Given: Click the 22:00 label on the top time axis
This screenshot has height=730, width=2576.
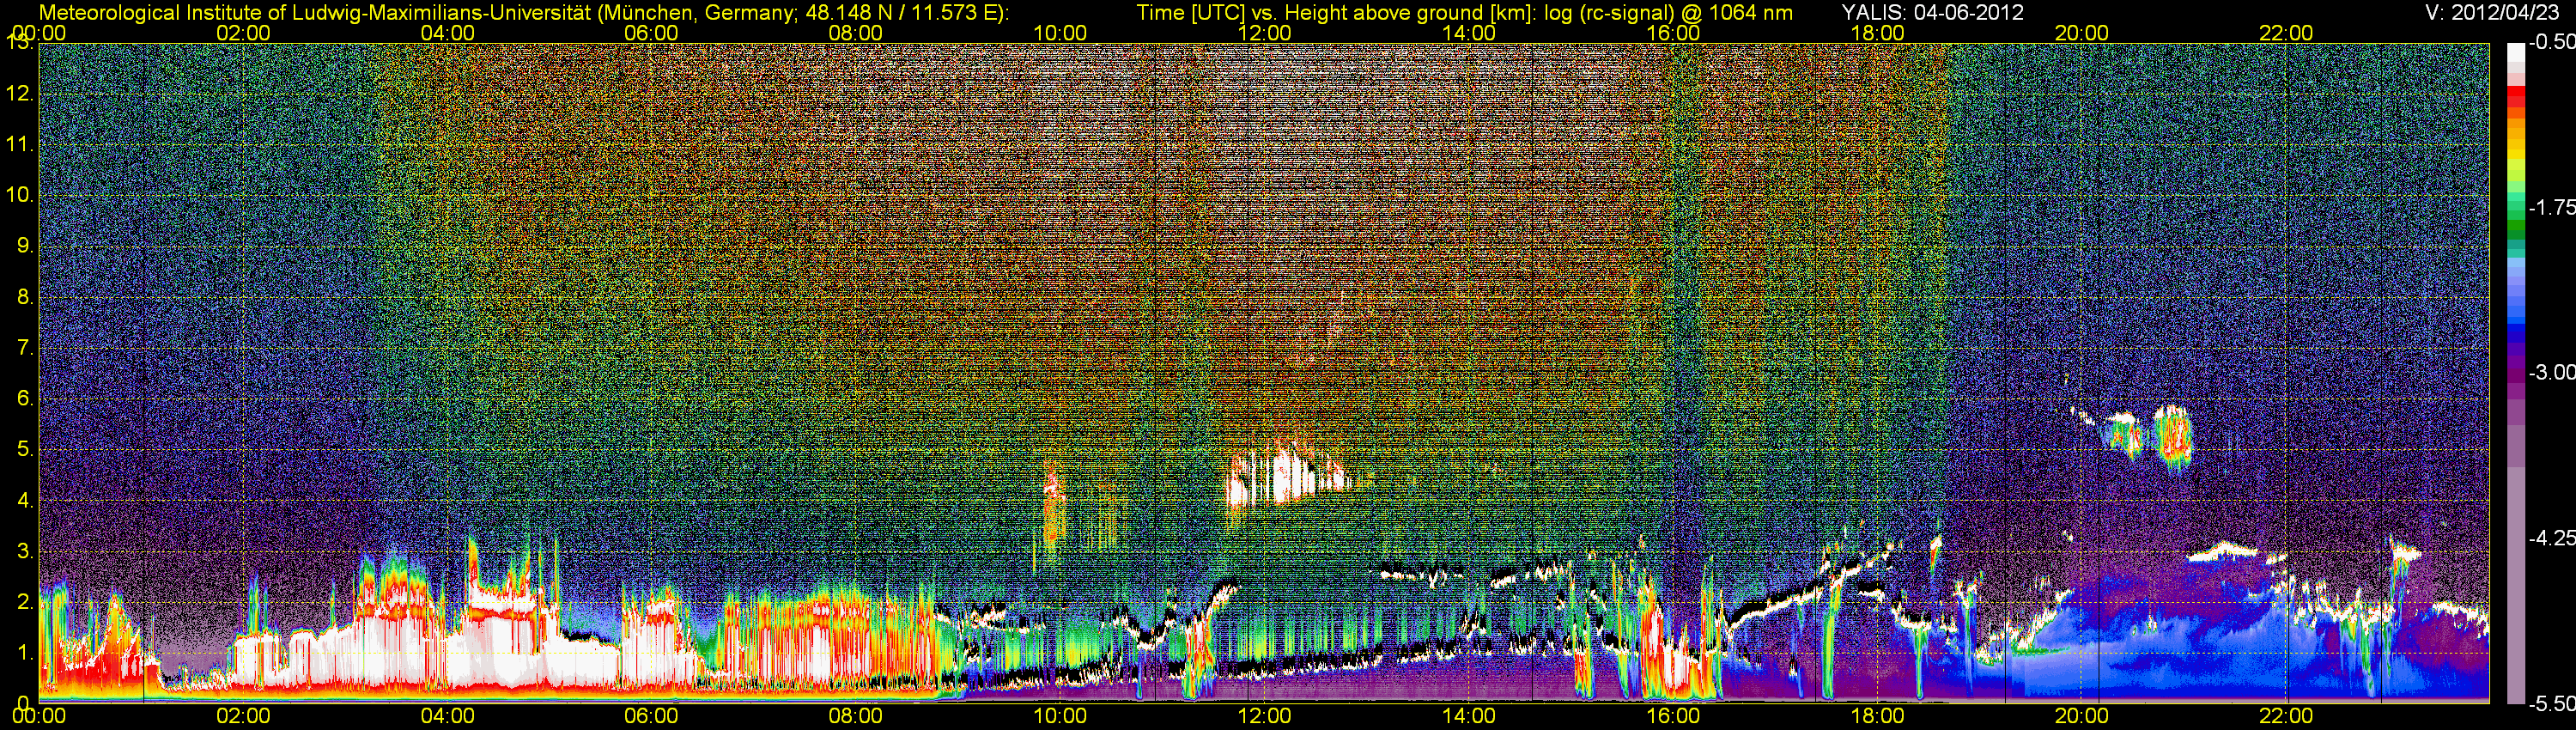Looking at the screenshot, I should coord(2286,33).
